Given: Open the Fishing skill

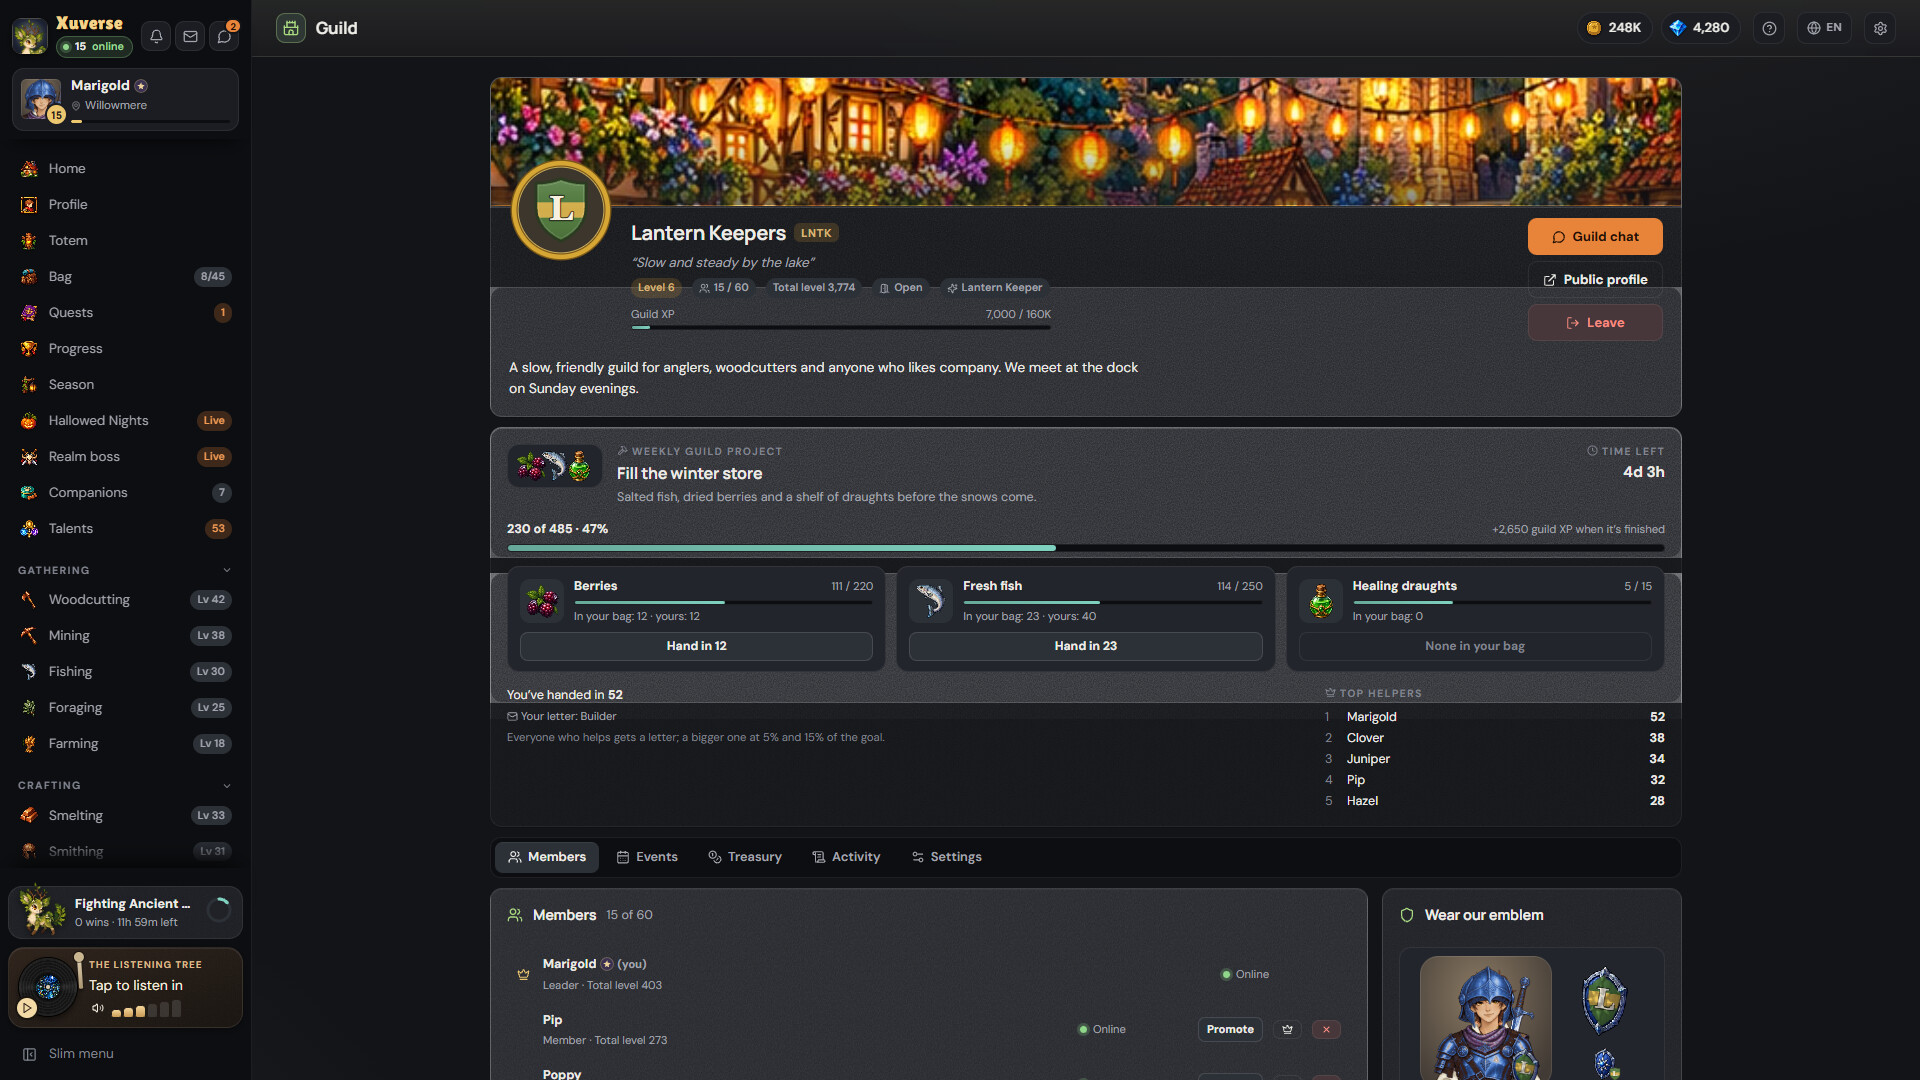Looking at the screenshot, I should coord(125,672).
